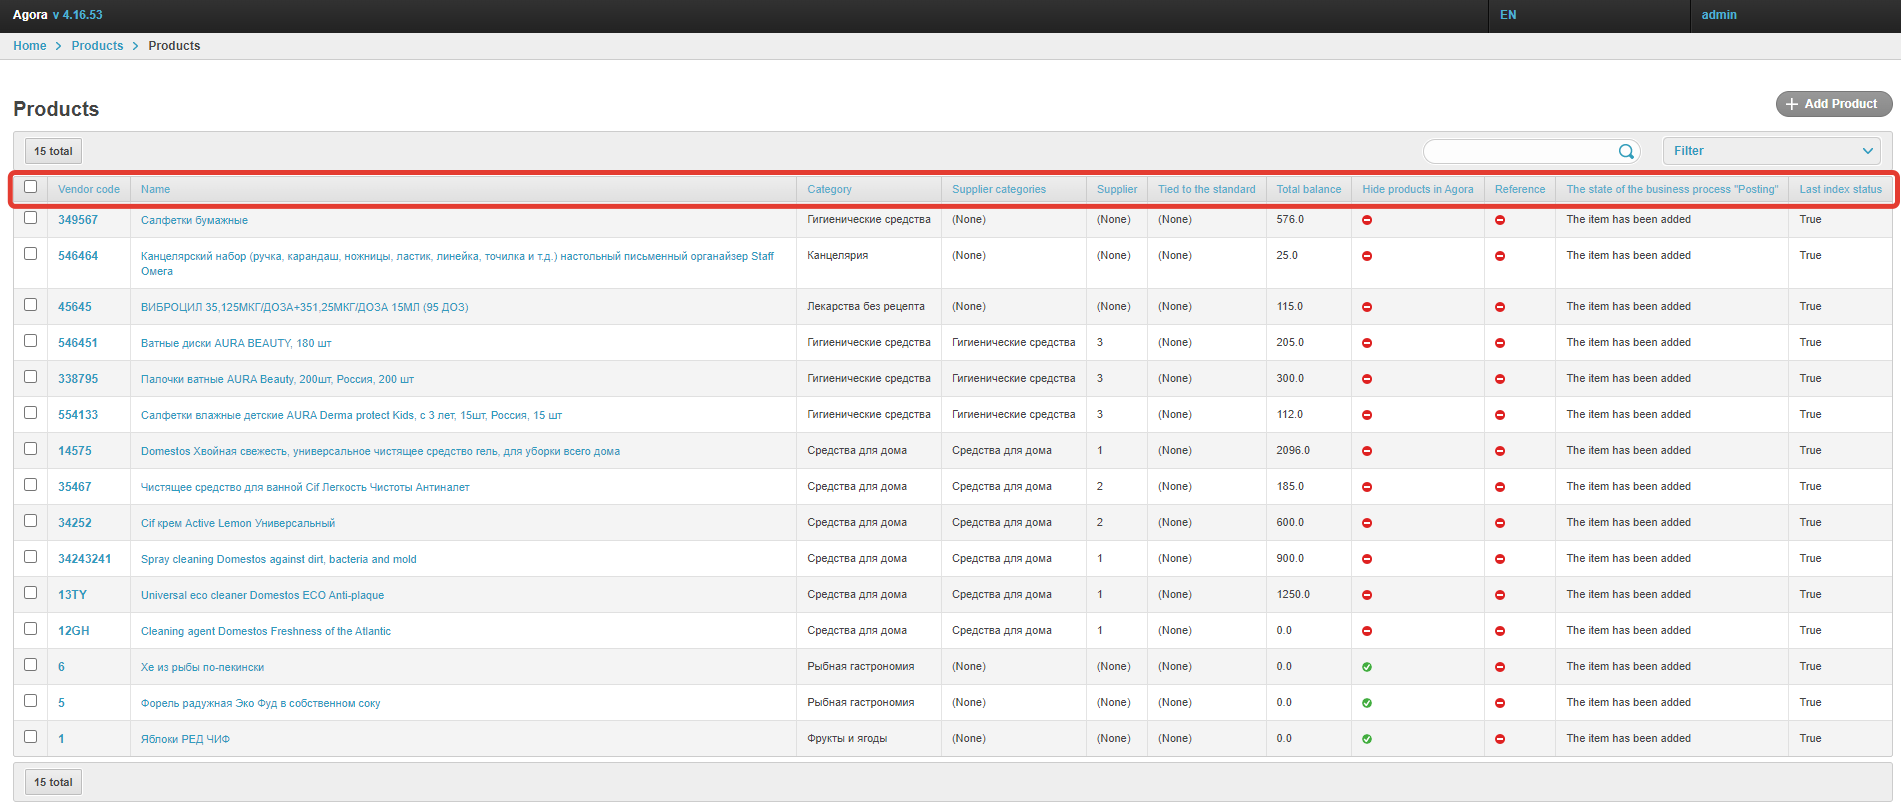Toggle the select-all checkbox in header

coord(31,187)
